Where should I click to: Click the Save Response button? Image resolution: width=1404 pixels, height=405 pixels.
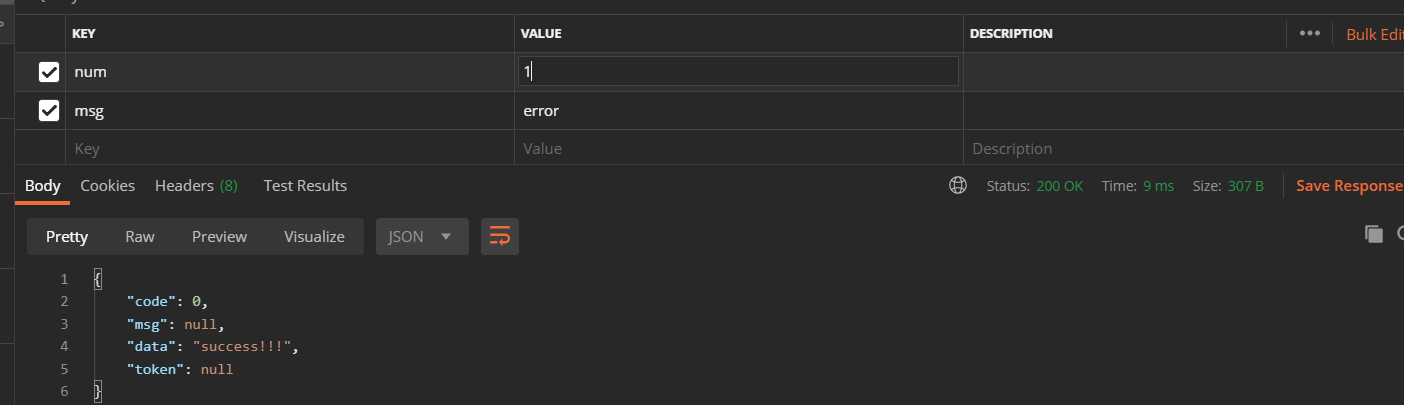1349,186
